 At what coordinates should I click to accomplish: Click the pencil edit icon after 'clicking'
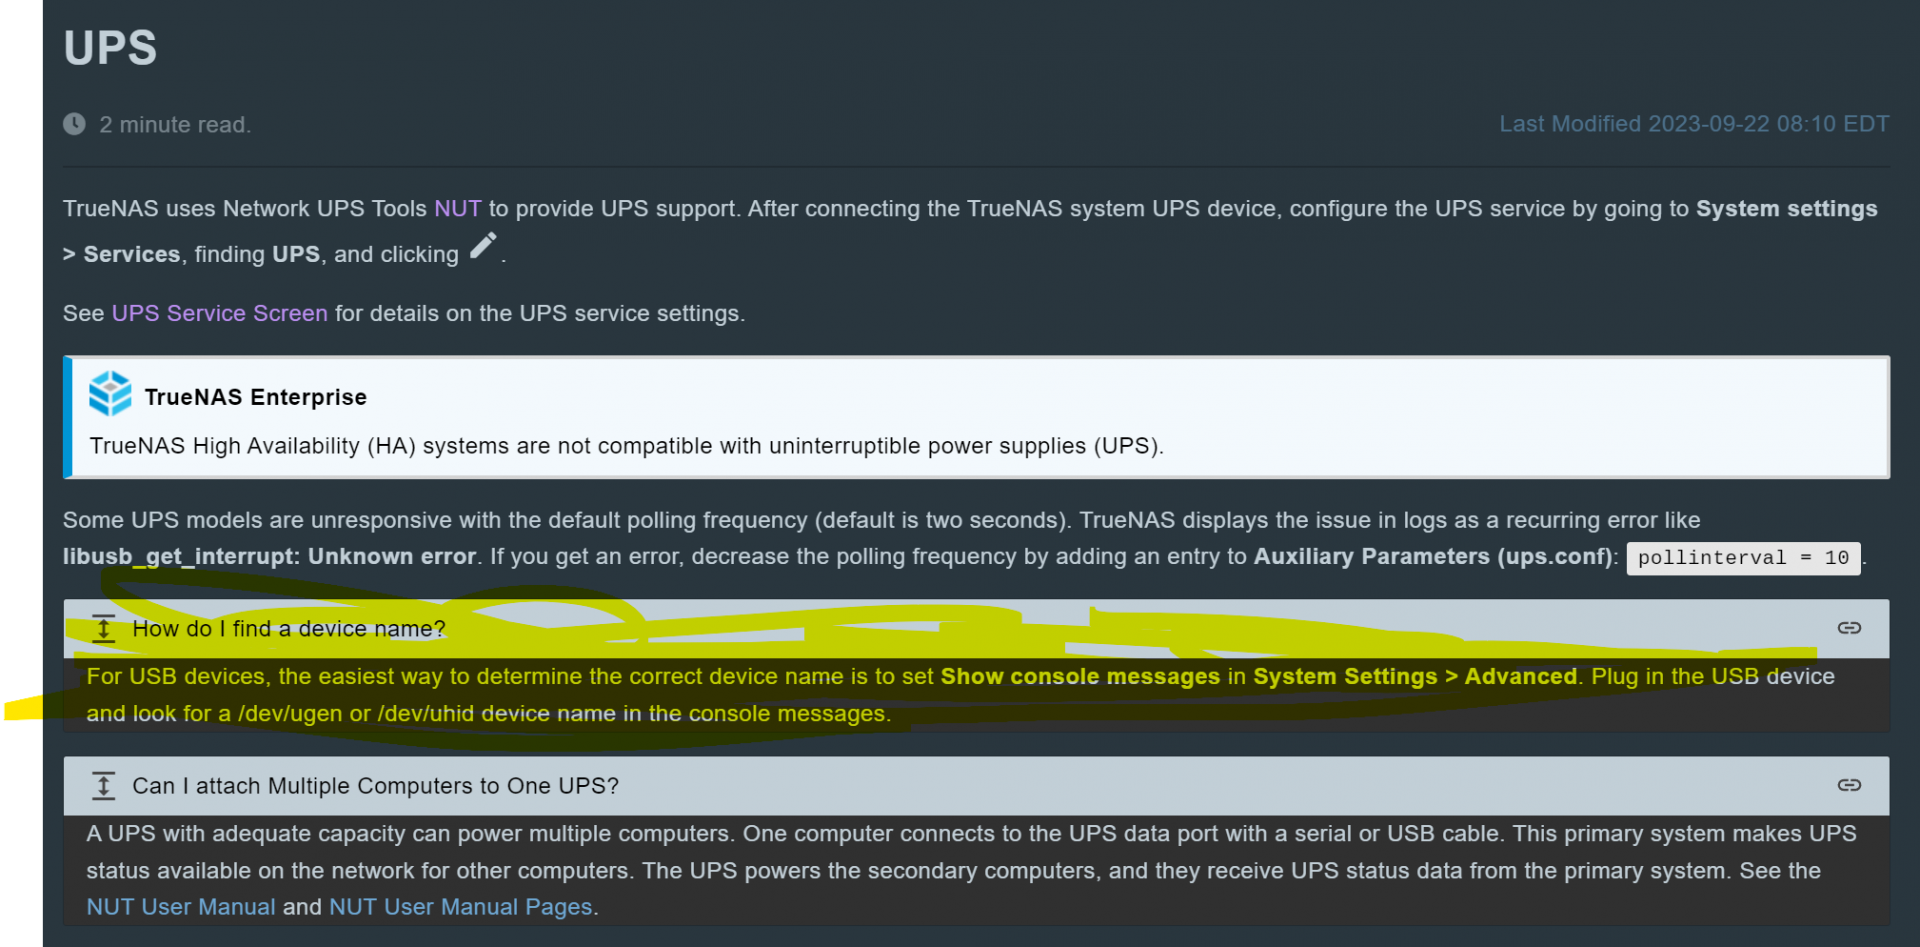(483, 246)
